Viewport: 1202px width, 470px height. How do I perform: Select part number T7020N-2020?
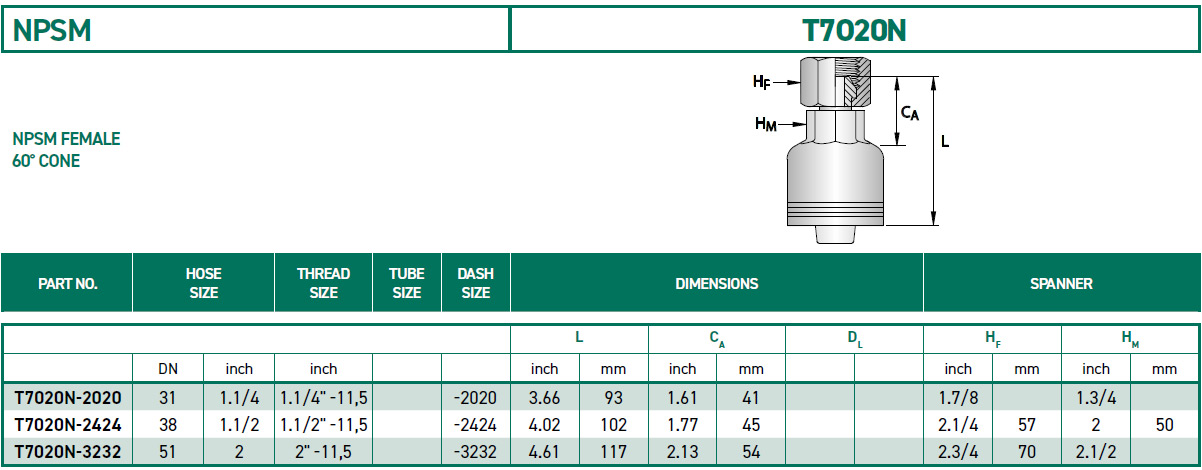point(67,397)
